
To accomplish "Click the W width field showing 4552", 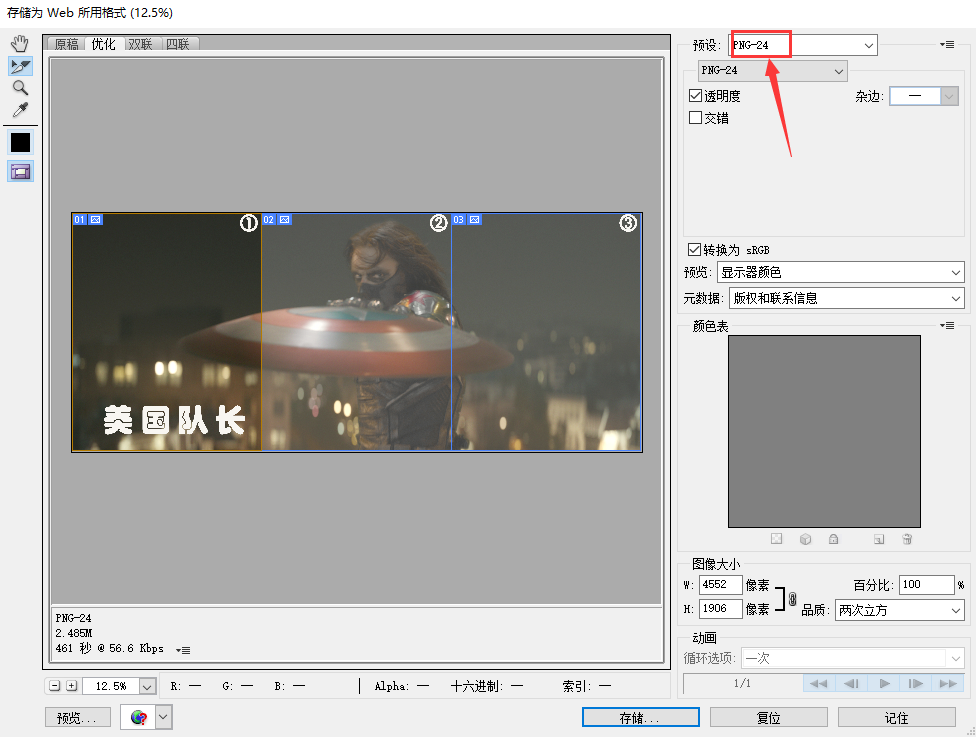I will (x=721, y=584).
